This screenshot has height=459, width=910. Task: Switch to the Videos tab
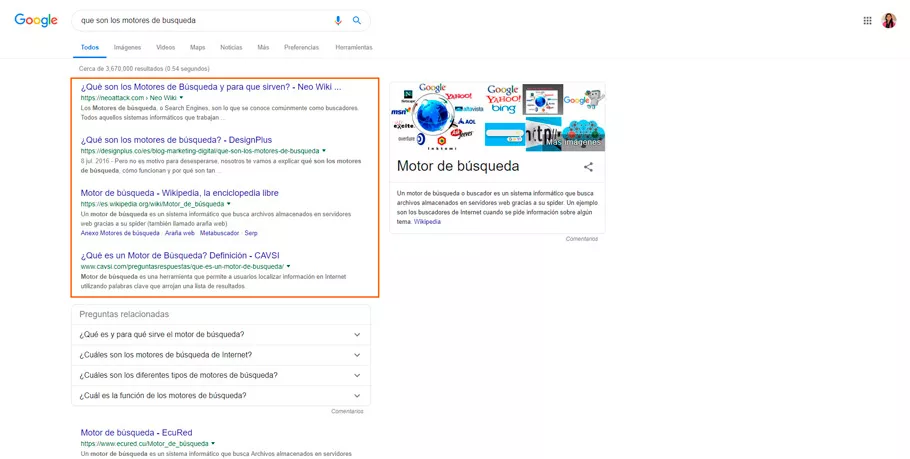pyautogui.click(x=165, y=48)
